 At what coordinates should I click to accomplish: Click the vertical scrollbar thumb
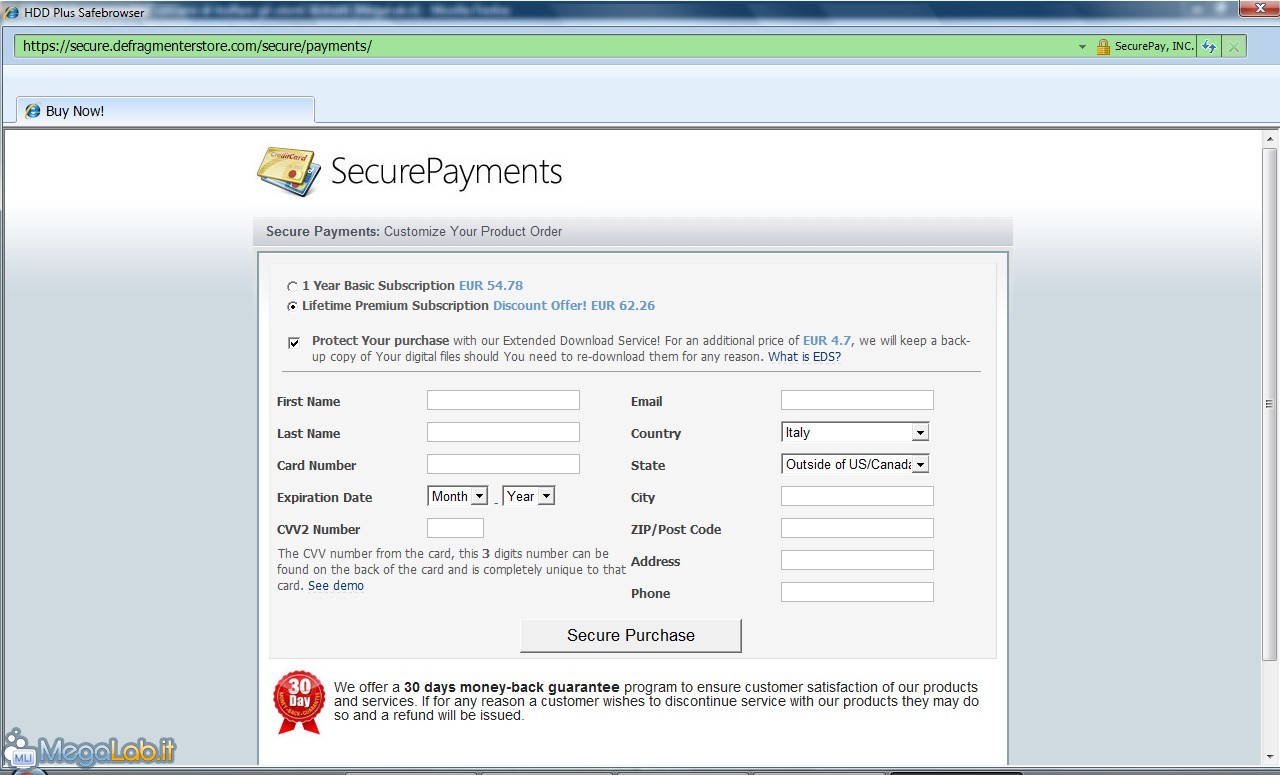tap(1269, 404)
